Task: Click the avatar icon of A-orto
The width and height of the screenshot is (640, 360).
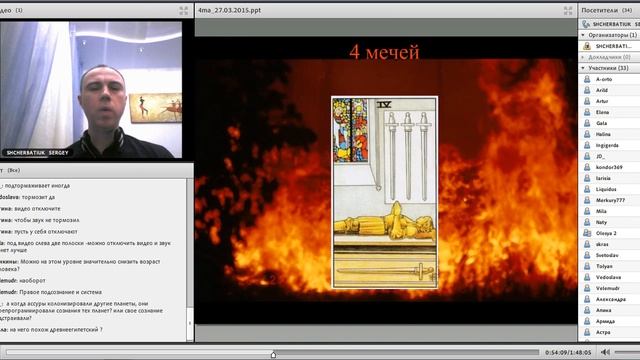Action: [x=587, y=79]
